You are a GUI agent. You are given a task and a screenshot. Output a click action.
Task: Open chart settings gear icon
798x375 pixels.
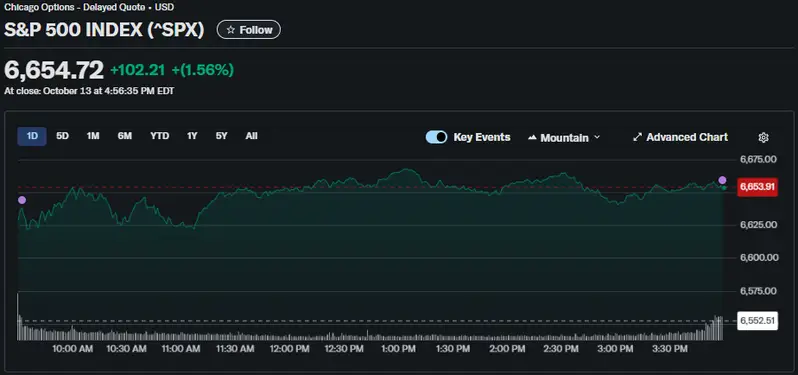pyautogui.click(x=763, y=137)
